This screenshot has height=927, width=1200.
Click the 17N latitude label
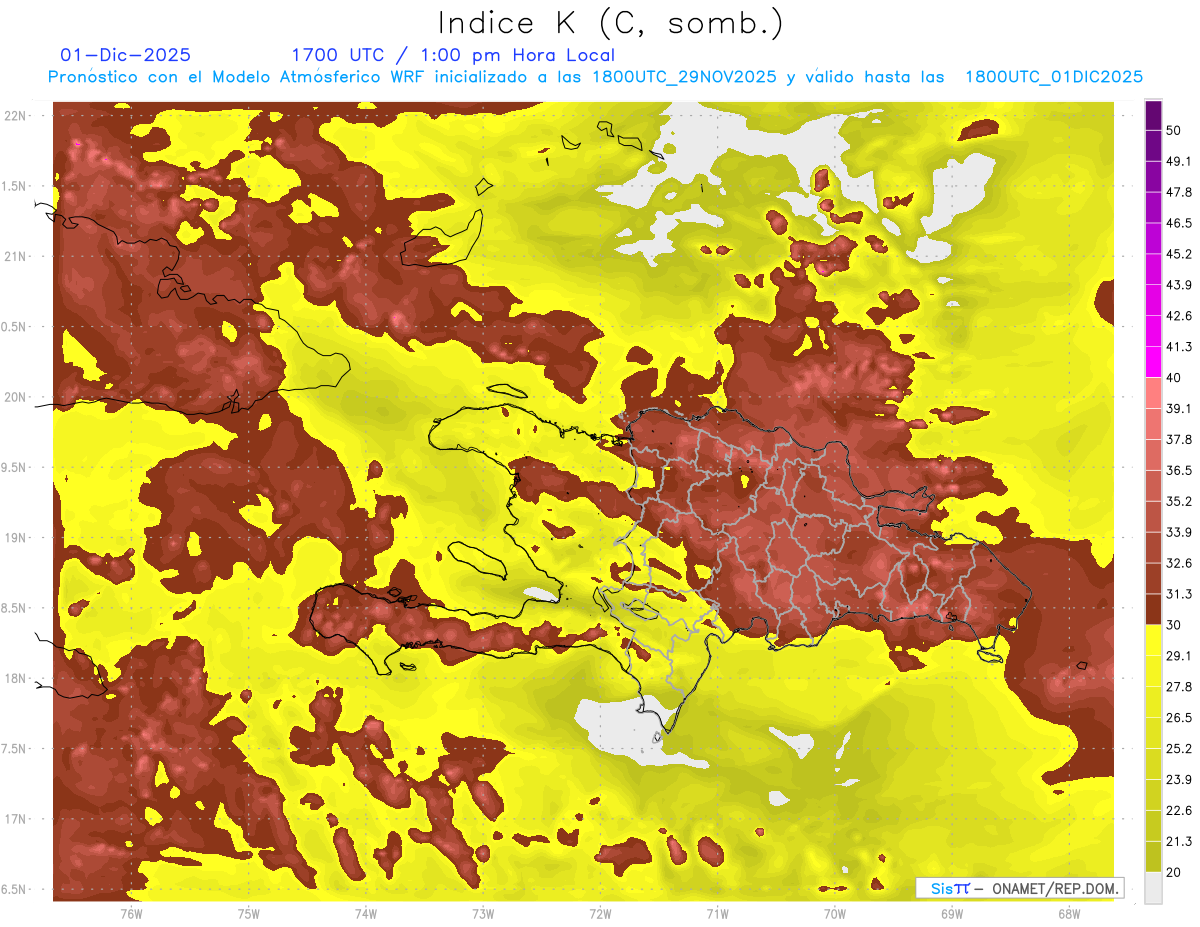[x=15, y=819]
